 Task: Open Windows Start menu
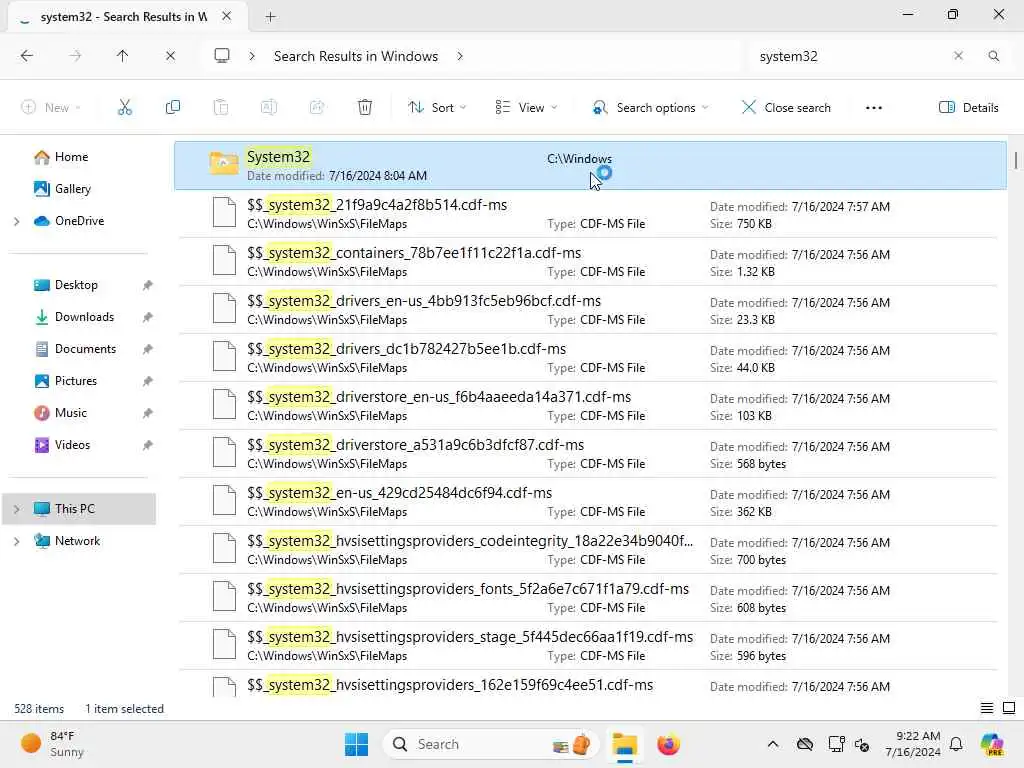[x=357, y=744]
